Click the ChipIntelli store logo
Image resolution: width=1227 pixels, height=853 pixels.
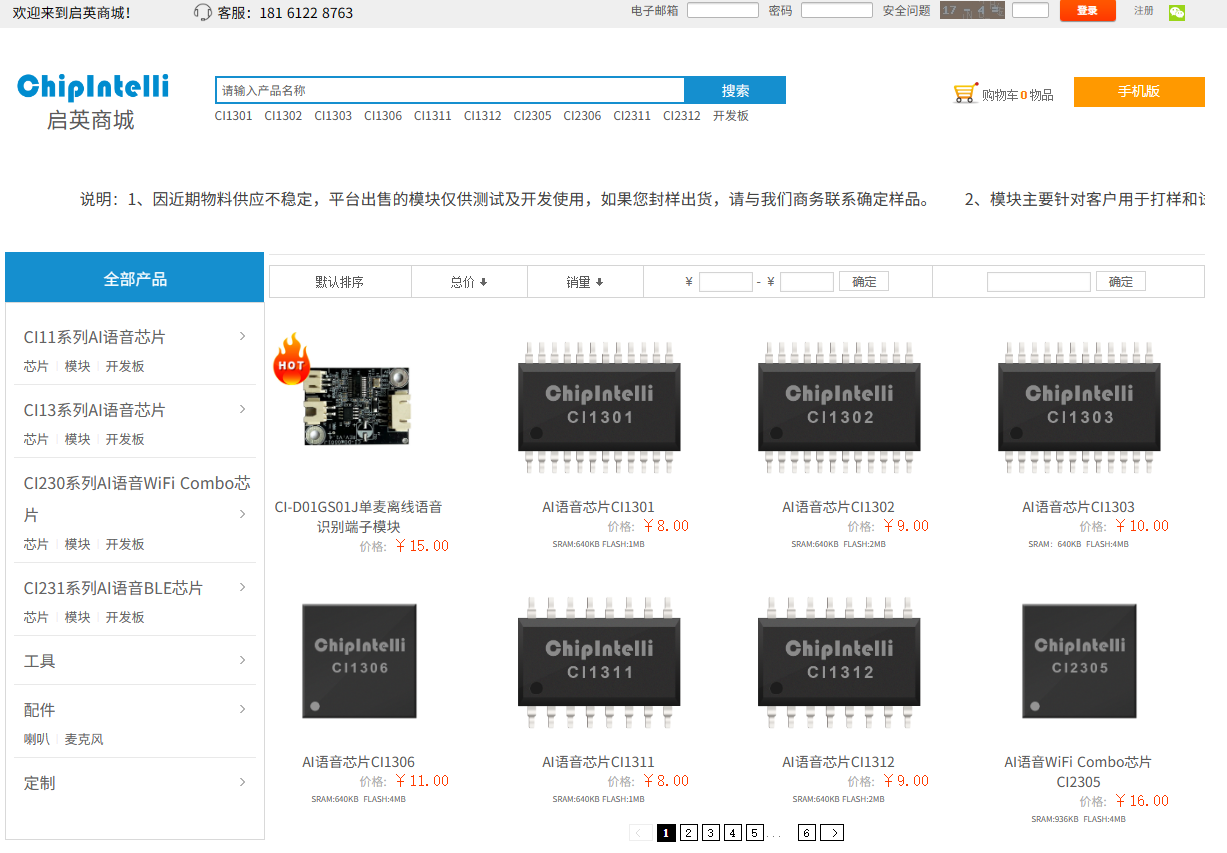click(x=93, y=101)
